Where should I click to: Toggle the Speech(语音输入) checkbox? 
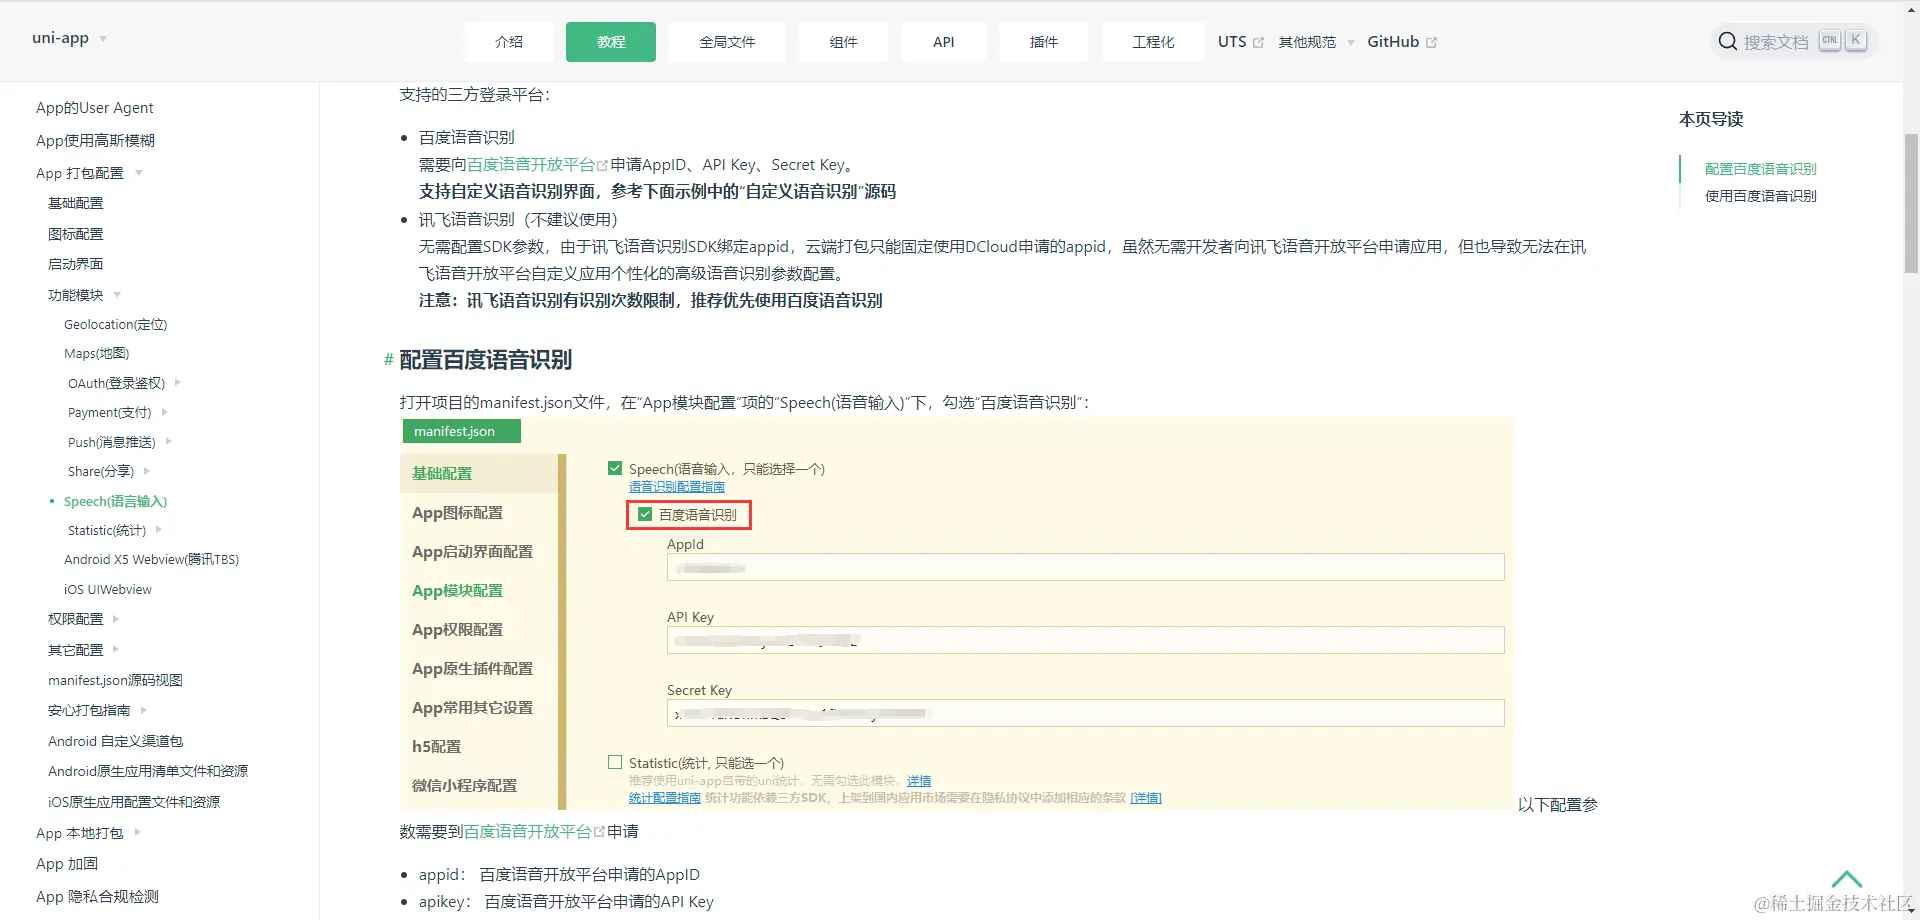(x=615, y=468)
